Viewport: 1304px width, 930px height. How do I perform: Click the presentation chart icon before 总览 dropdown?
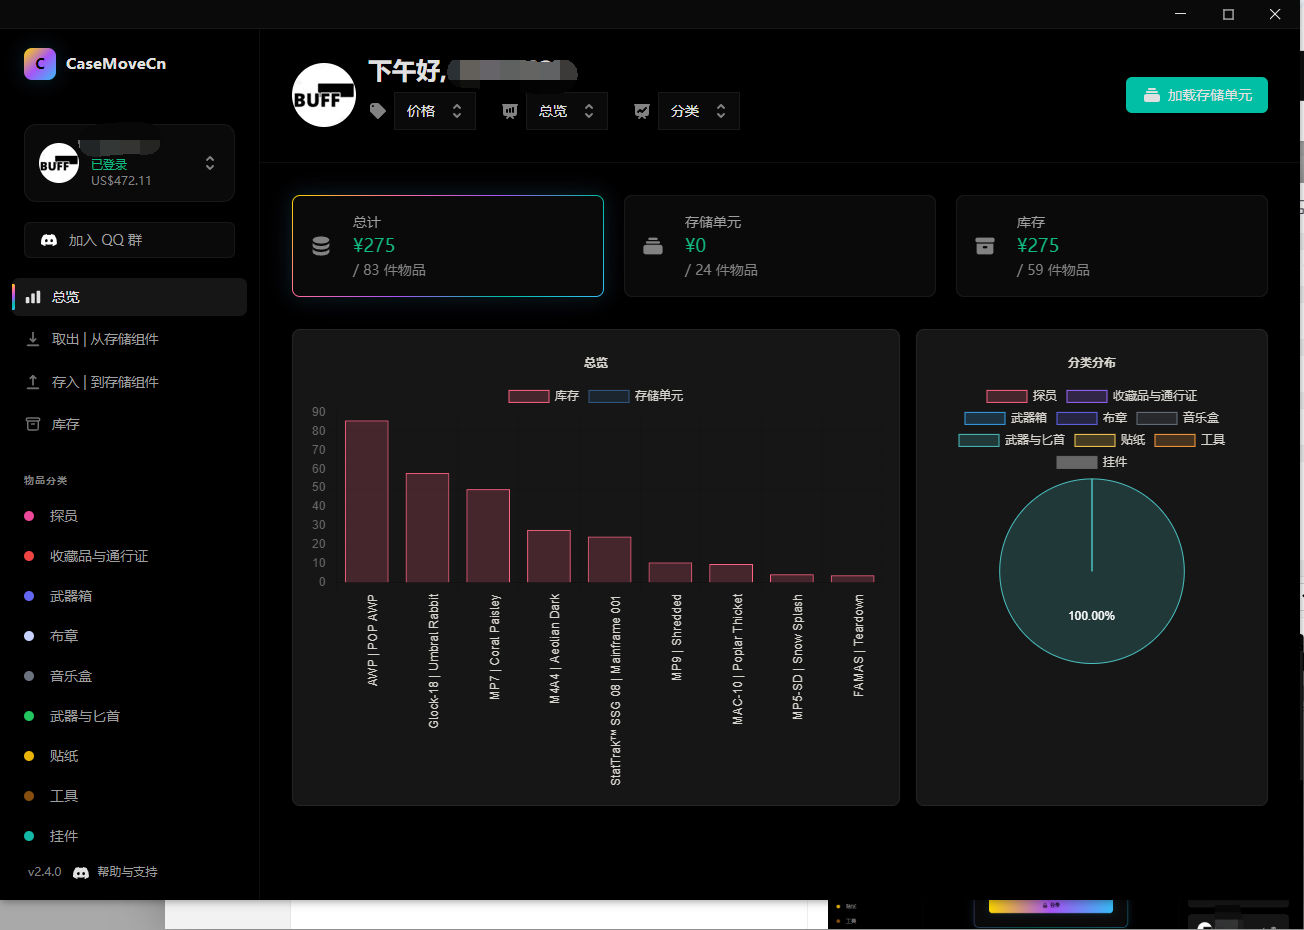pyautogui.click(x=510, y=111)
